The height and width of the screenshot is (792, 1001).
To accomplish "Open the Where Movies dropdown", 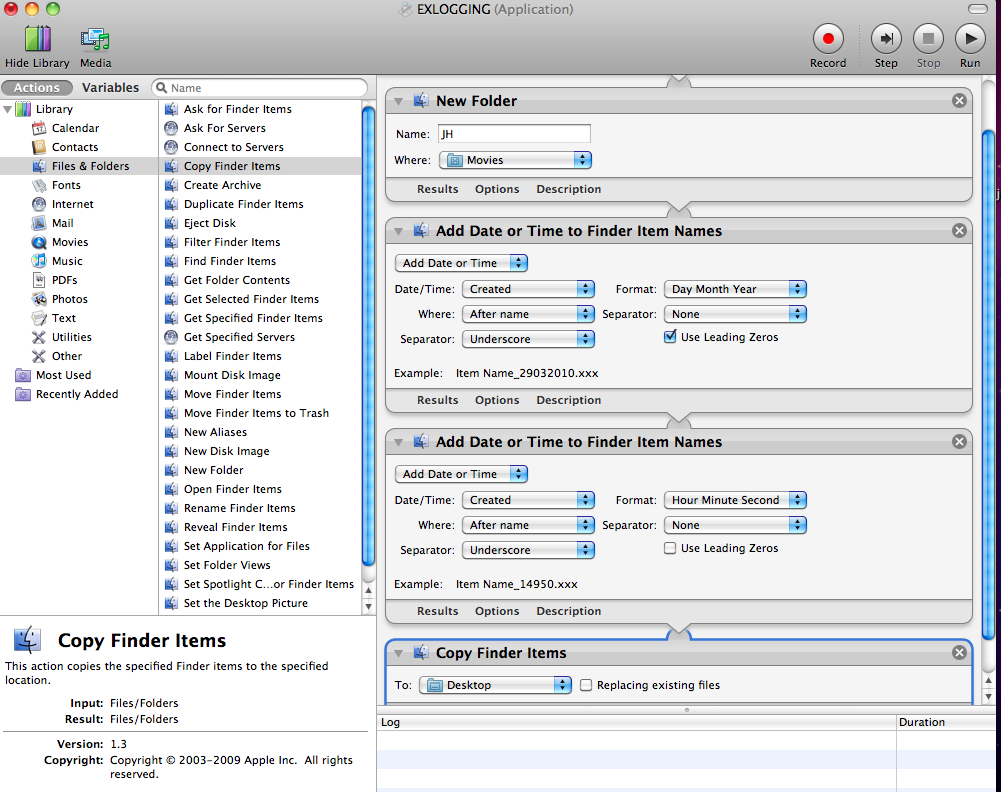I will click(515, 160).
